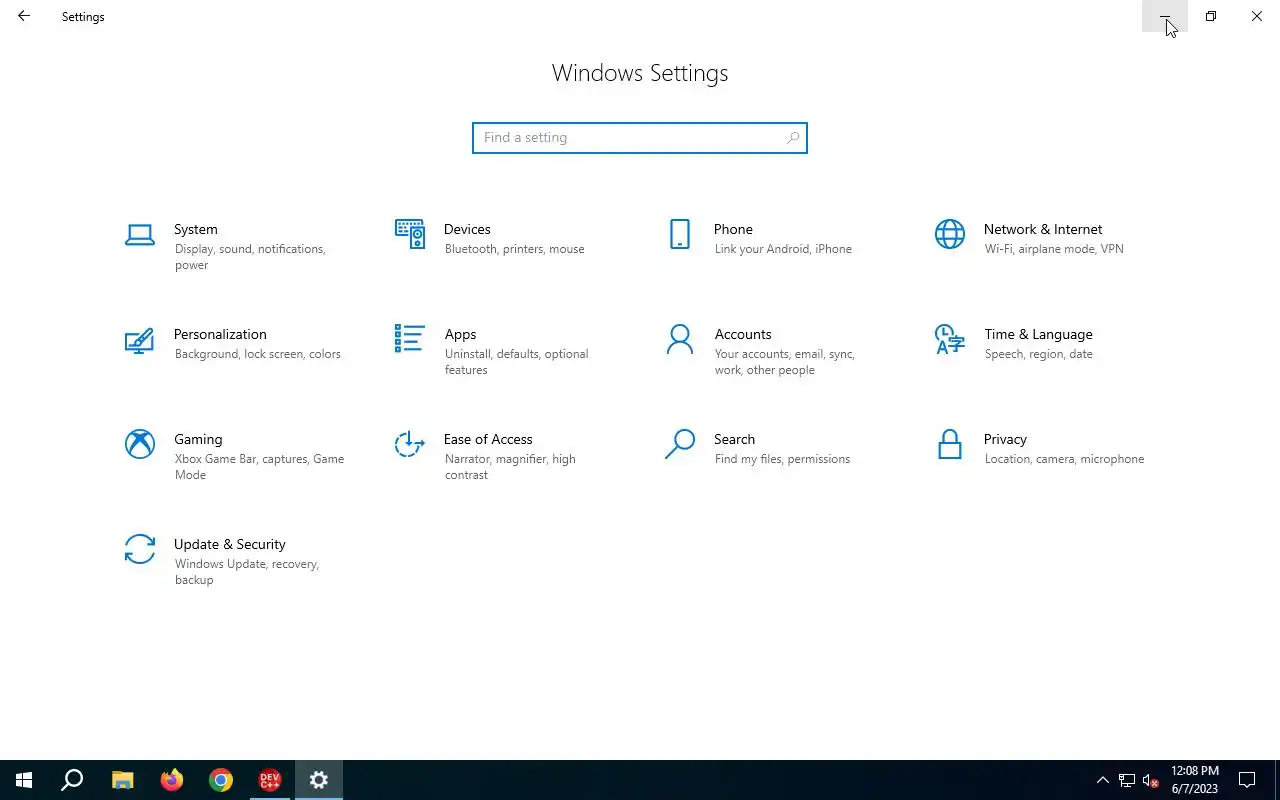Image resolution: width=1280 pixels, height=800 pixels.
Task: Click 'Bluetooth, printers, mouse' description
Action: tap(514, 249)
